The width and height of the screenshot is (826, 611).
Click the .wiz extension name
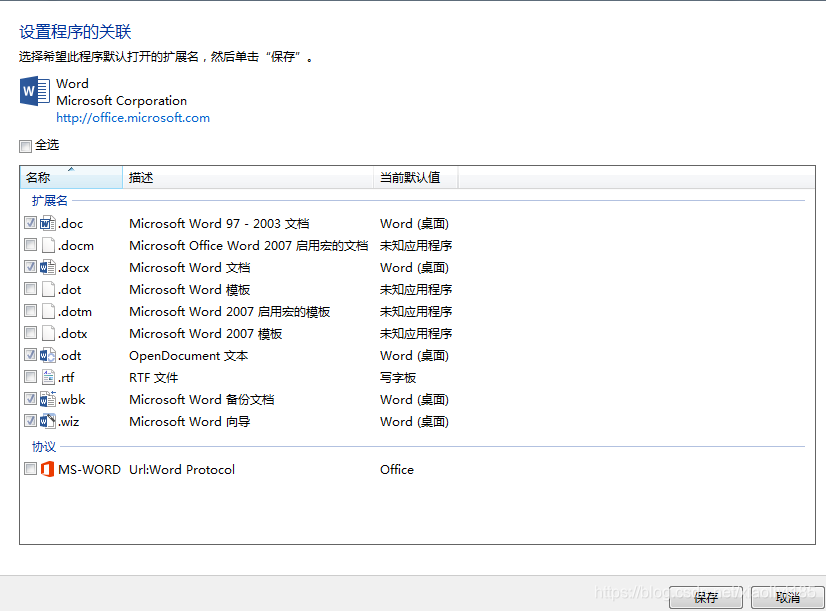(68, 421)
